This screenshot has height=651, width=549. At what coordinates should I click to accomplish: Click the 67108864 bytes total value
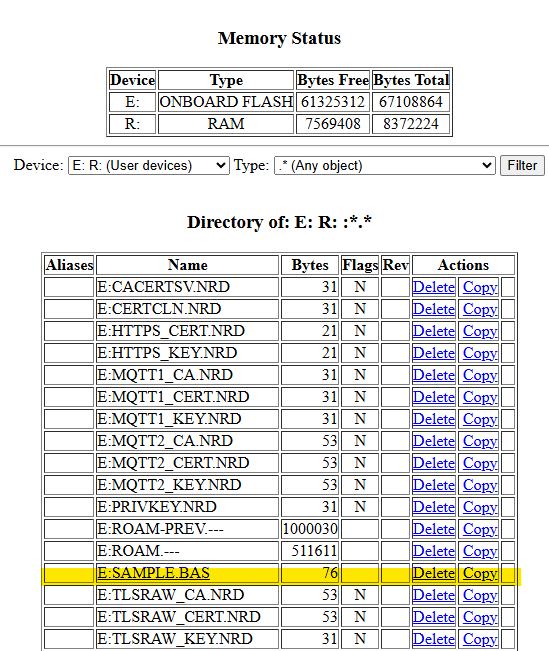[x=411, y=102]
